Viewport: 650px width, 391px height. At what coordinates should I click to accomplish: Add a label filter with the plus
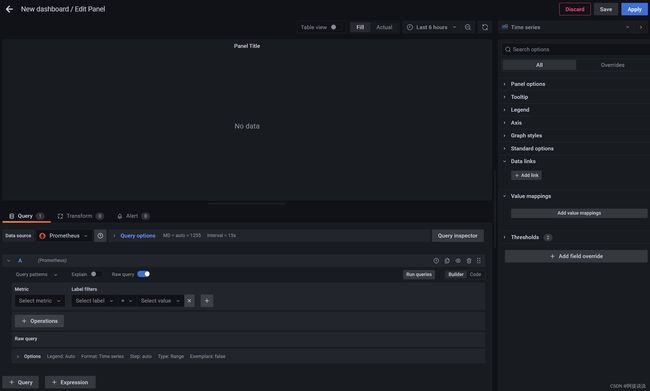pos(207,301)
